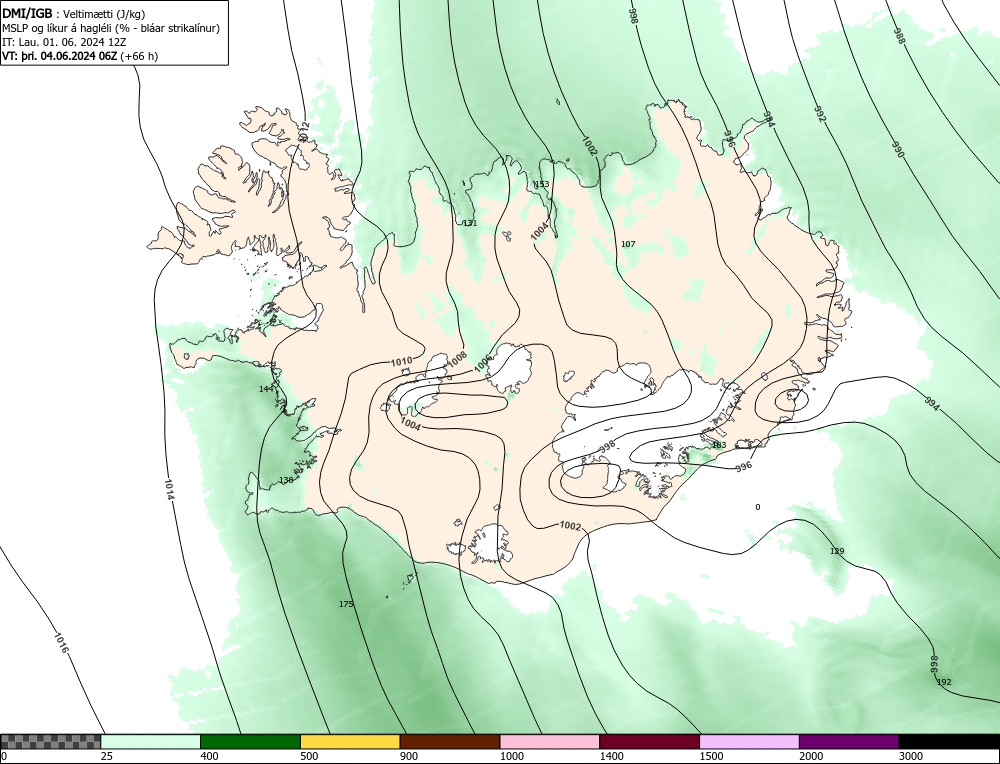Image resolution: width=1000 pixels, height=764 pixels.
Task: Click the 990 isobar label
Action: [898, 149]
